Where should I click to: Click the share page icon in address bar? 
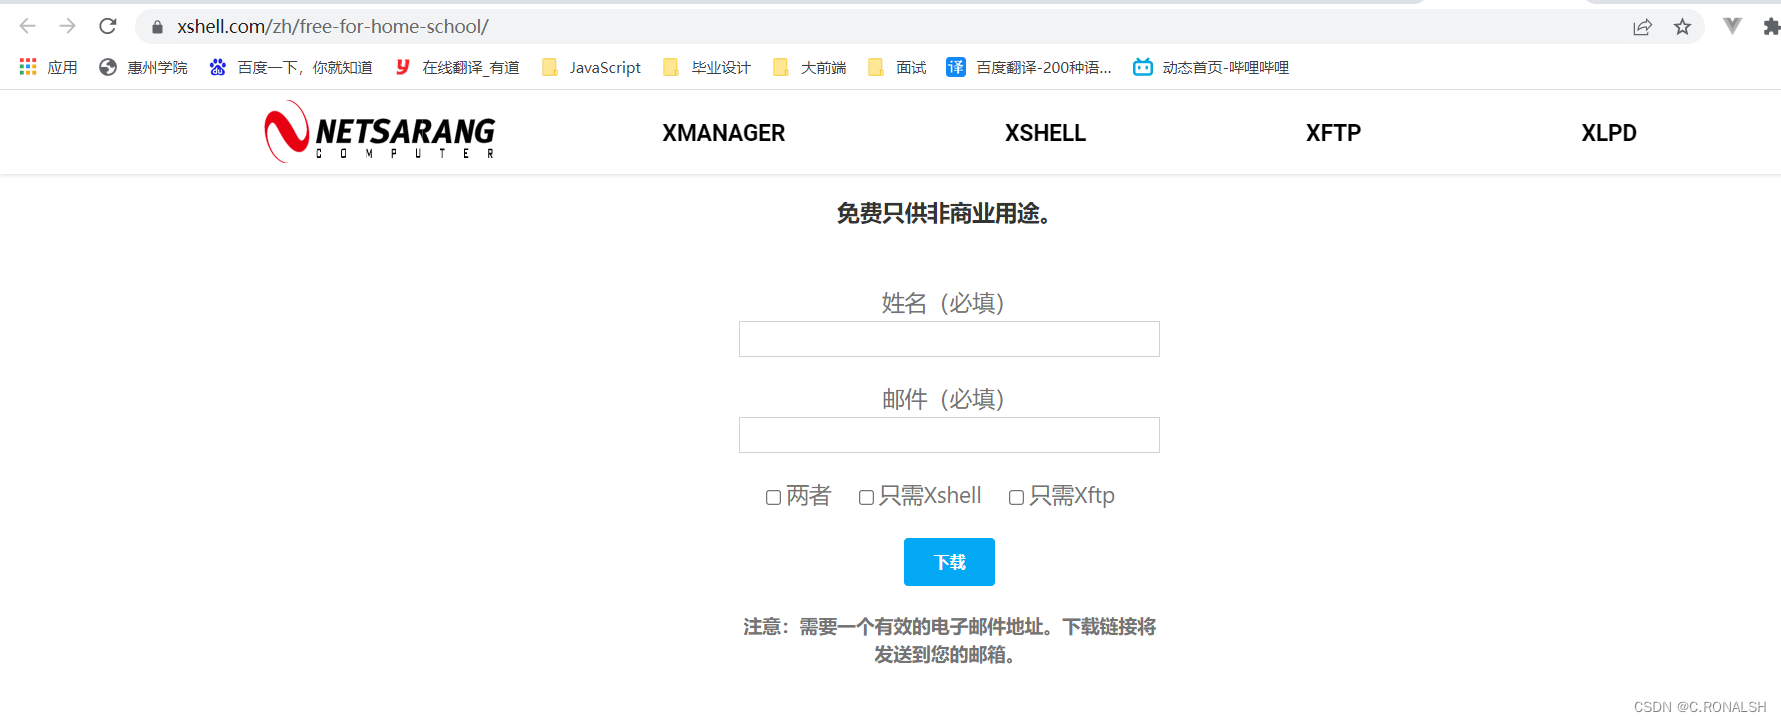1642,27
